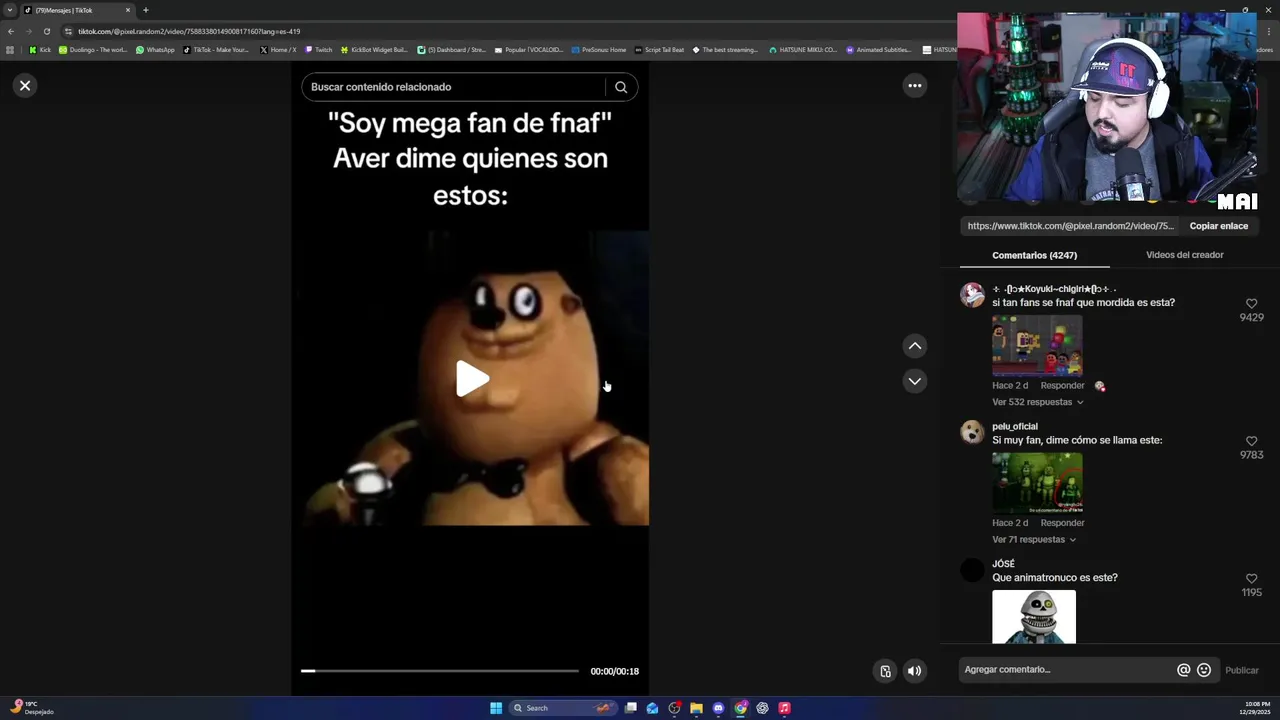Click the pelu_oficial username
Screen dimensions: 1280x720
(x=1015, y=427)
